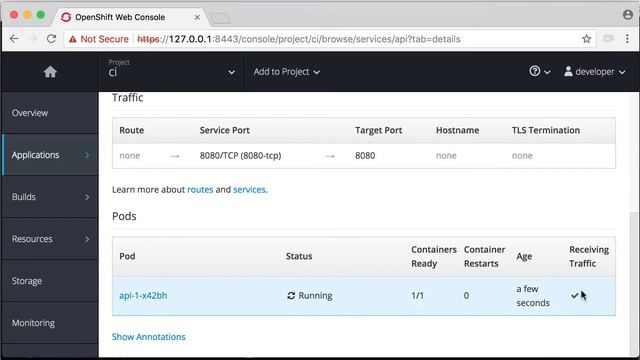Click the Hostname column header
This screenshot has height=360, width=640.
click(x=457, y=130)
